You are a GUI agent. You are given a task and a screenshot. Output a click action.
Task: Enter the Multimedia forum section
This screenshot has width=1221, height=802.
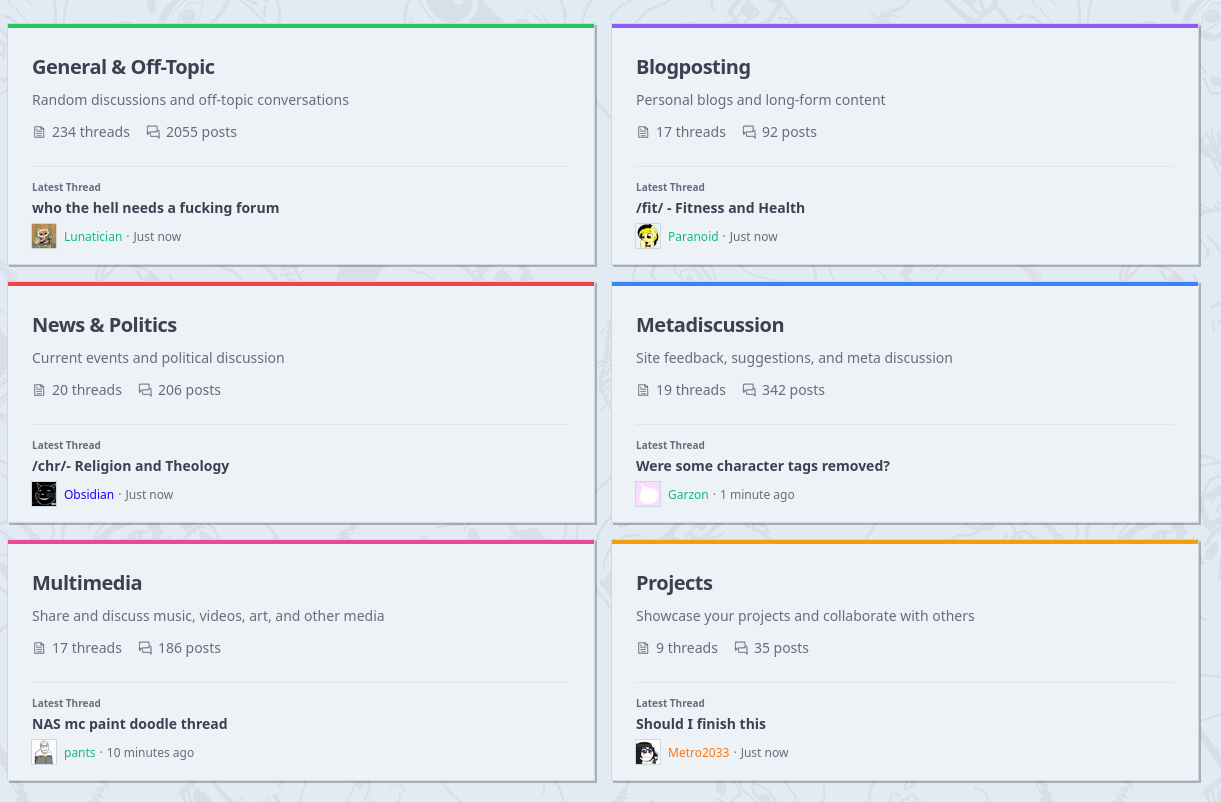tap(87, 583)
